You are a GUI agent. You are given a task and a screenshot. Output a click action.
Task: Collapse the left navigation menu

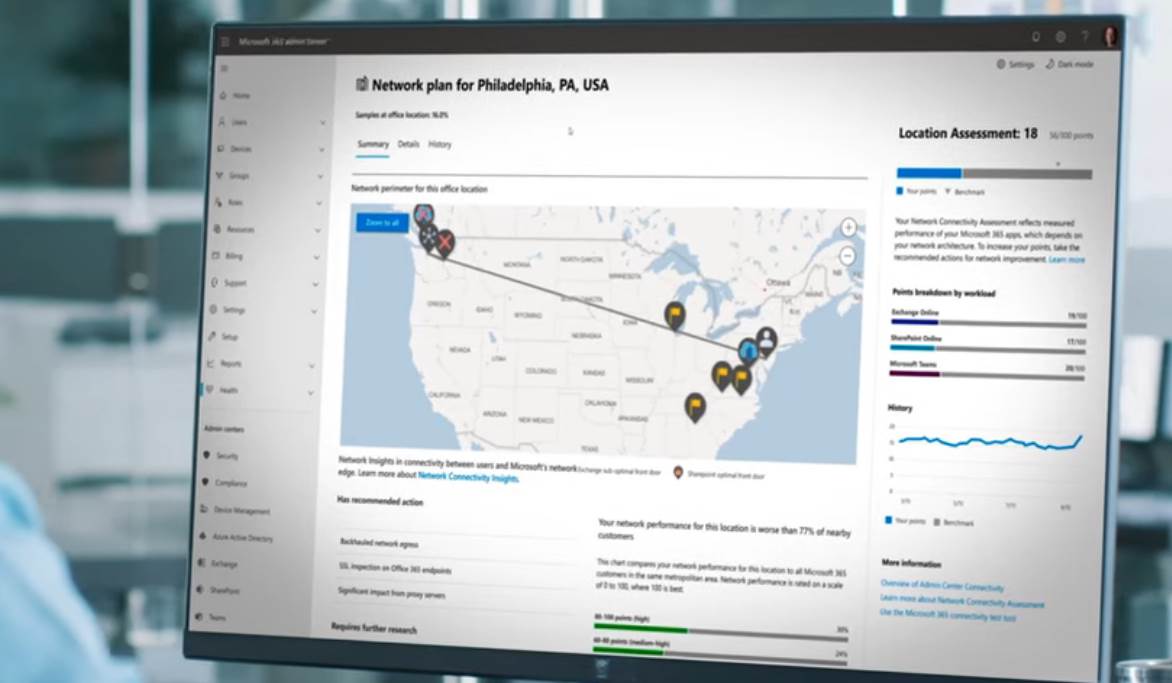[224, 69]
